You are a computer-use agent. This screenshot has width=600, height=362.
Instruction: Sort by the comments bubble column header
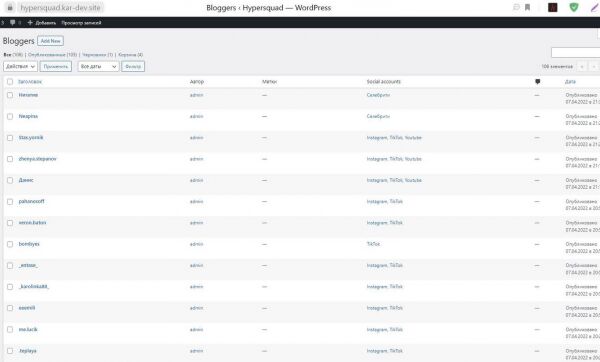point(538,82)
